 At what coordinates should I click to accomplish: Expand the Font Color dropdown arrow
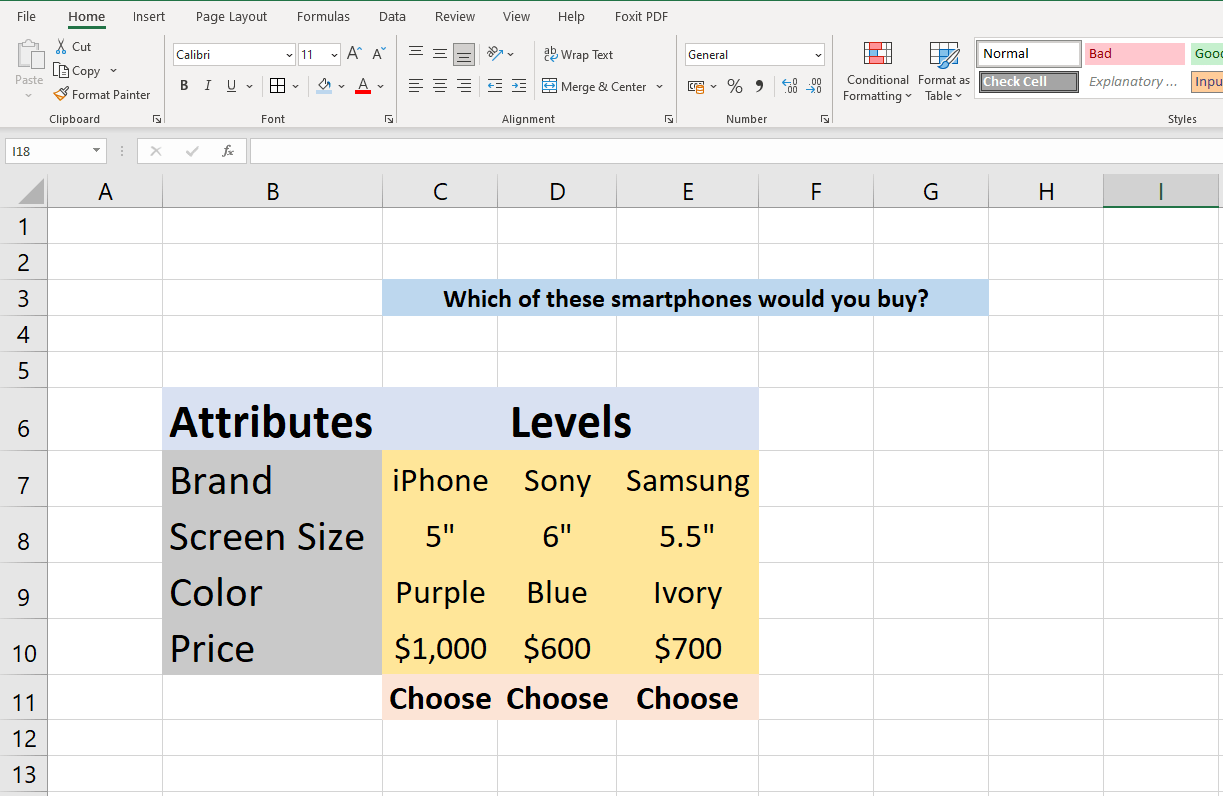[381, 87]
